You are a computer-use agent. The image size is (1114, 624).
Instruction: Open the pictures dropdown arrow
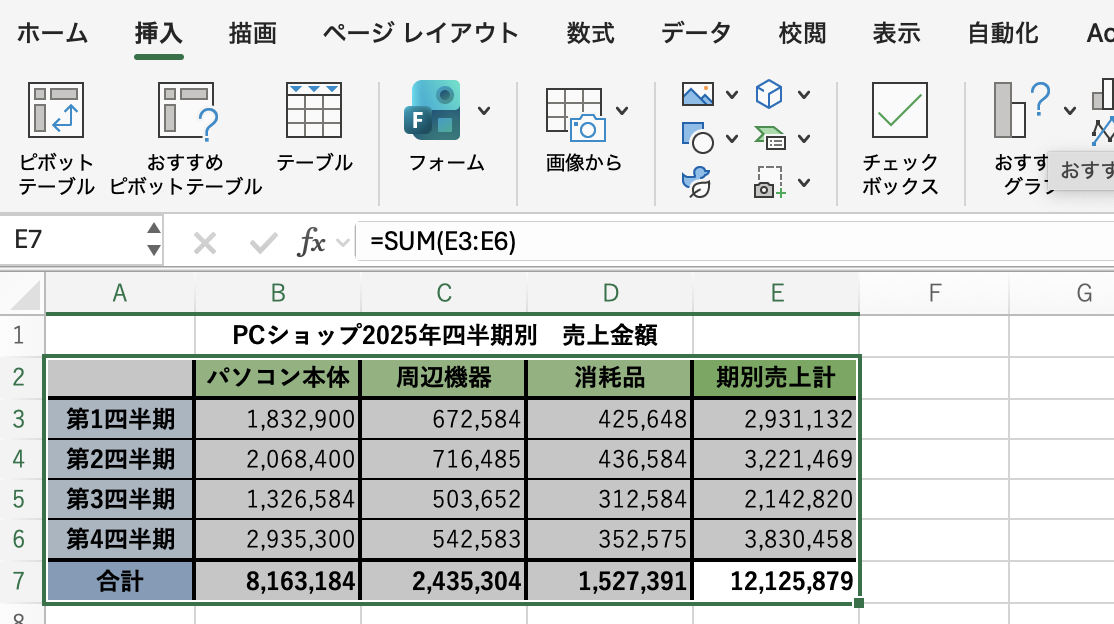tap(731, 95)
